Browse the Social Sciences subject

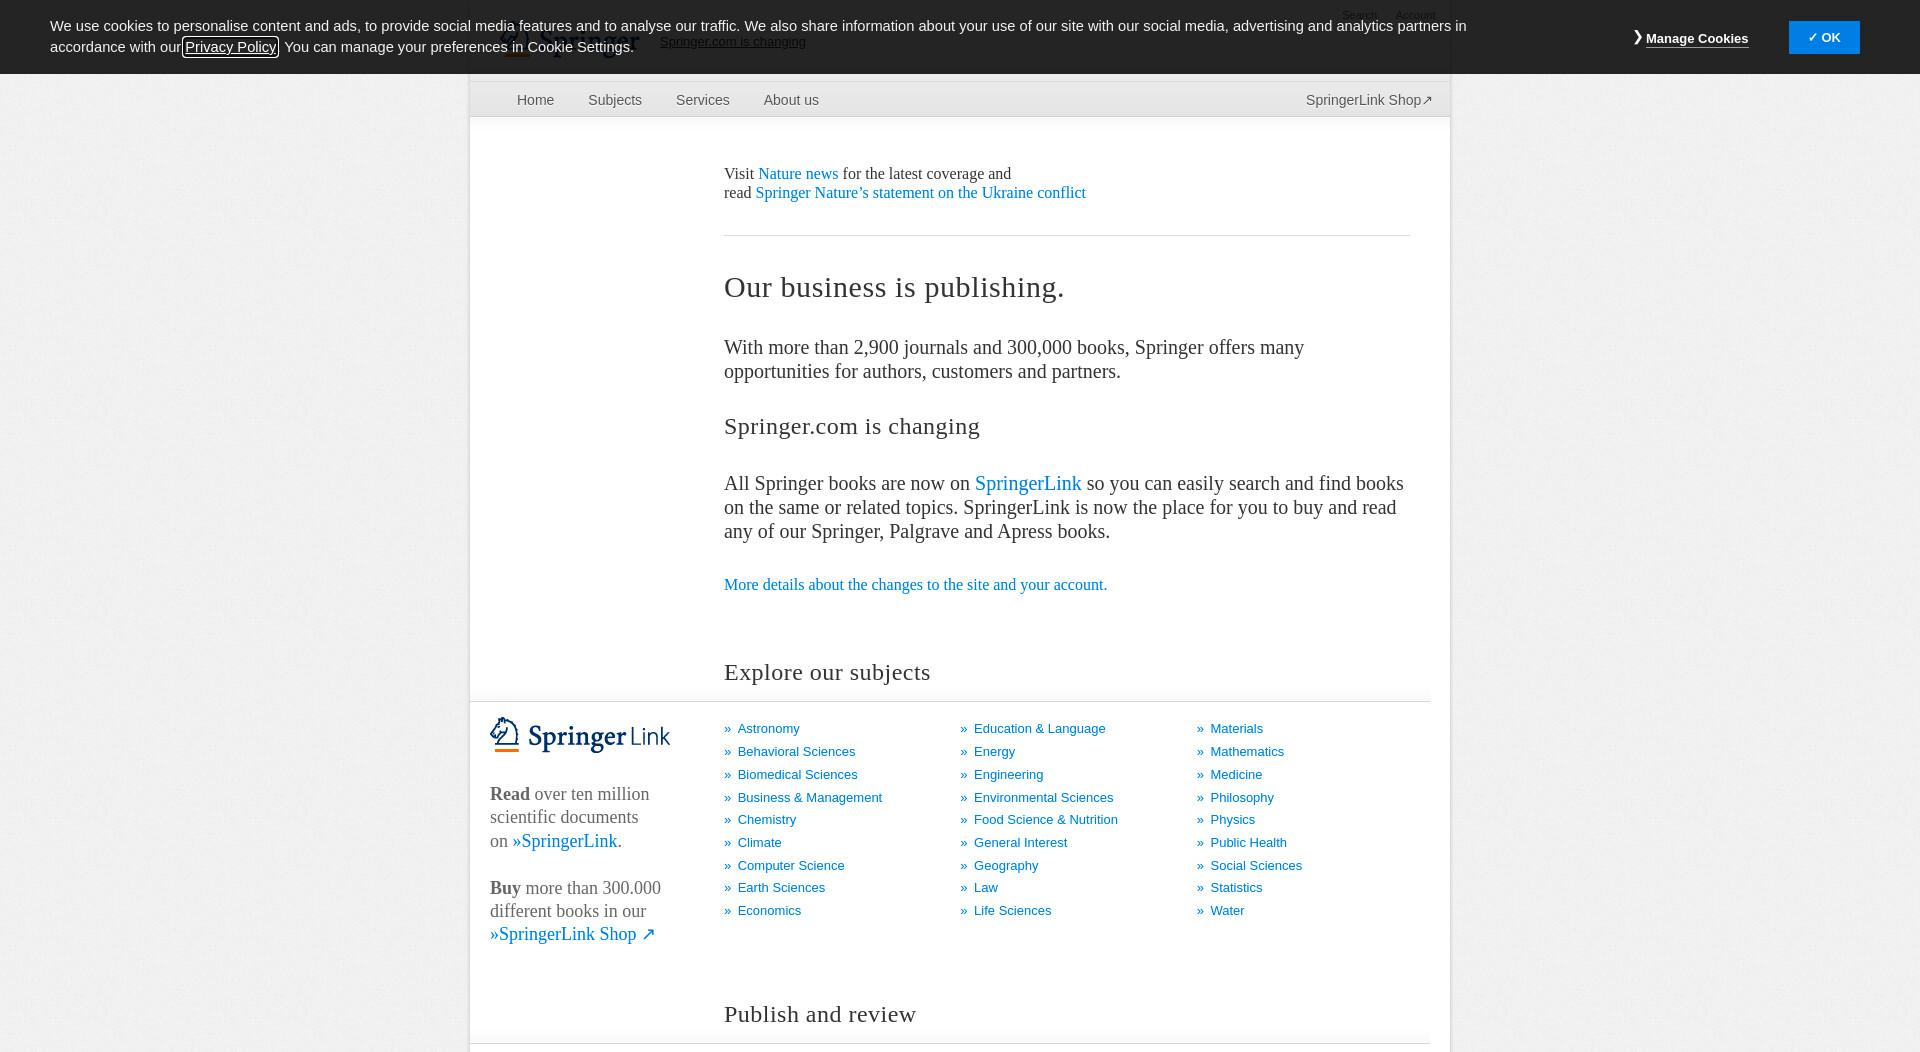click(x=1255, y=866)
